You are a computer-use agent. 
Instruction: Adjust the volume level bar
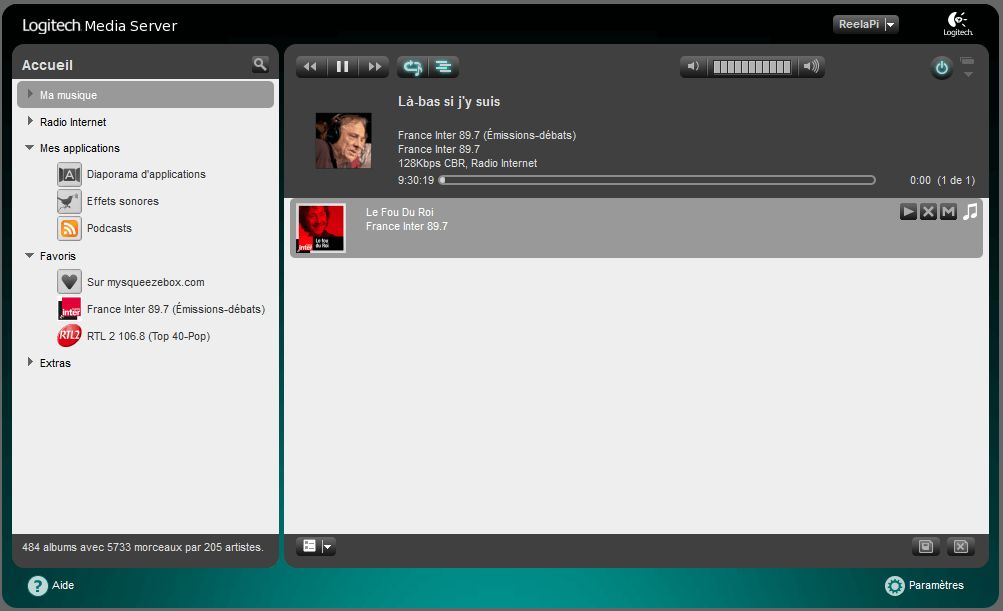pos(752,67)
